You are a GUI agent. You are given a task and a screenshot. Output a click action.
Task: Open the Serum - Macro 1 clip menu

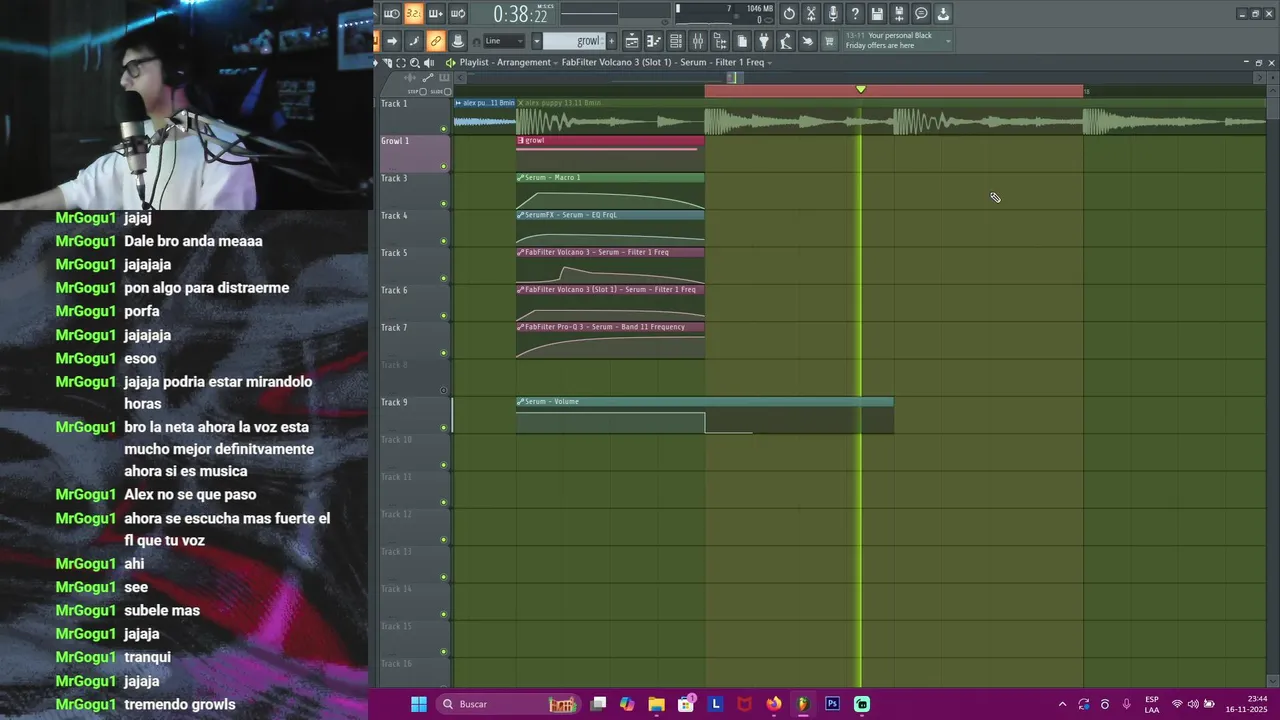pos(521,178)
